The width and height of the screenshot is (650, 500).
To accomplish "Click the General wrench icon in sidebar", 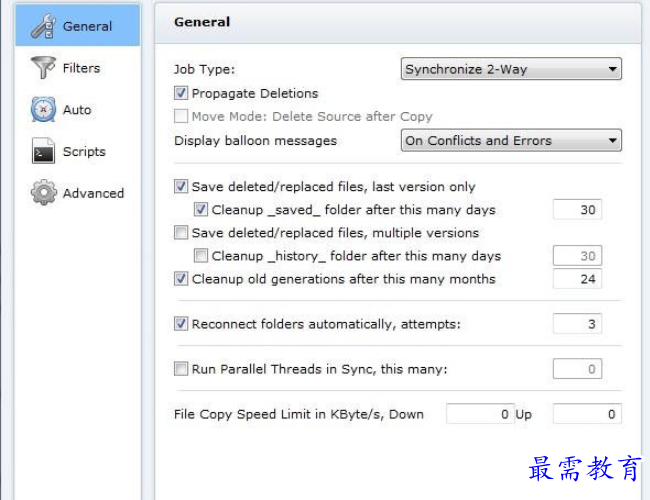I will pos(44,26).
